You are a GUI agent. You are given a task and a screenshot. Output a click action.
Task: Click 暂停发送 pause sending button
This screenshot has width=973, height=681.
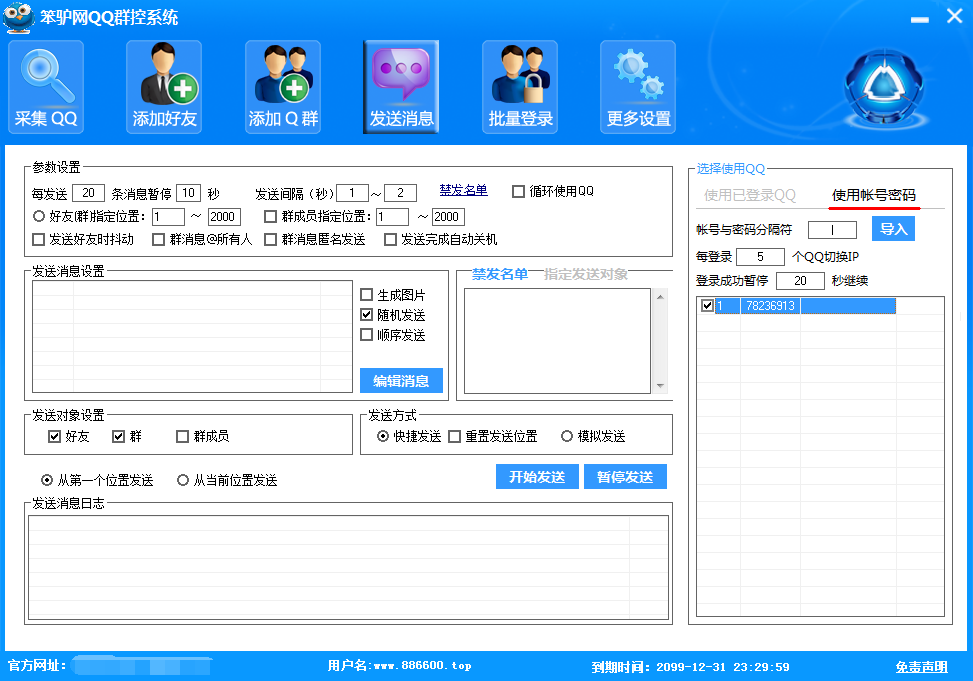click(626, 477)
